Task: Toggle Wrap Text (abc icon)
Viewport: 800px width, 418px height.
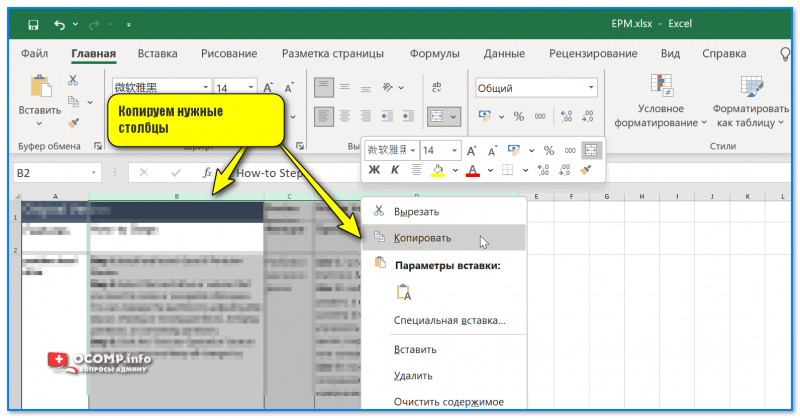Action: pos(437,87)
